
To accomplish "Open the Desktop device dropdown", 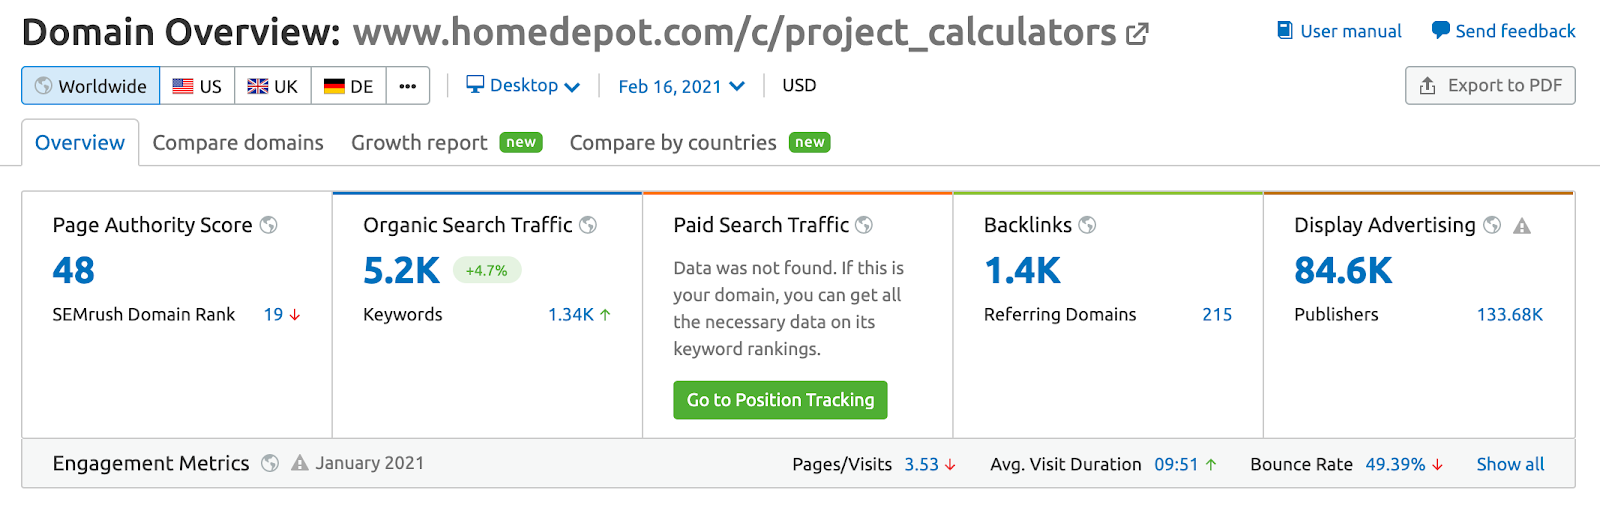I will pos(523,86).
